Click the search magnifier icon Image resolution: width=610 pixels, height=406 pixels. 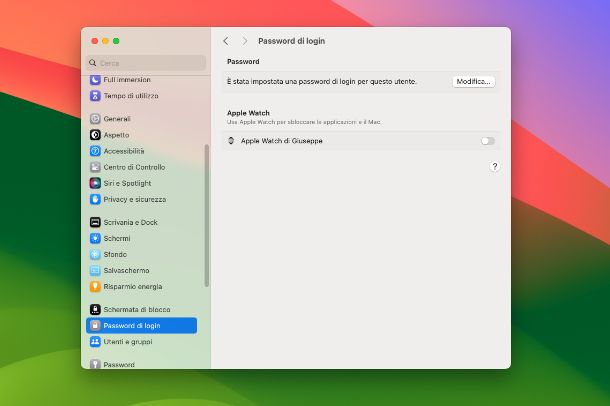[93, 63]
